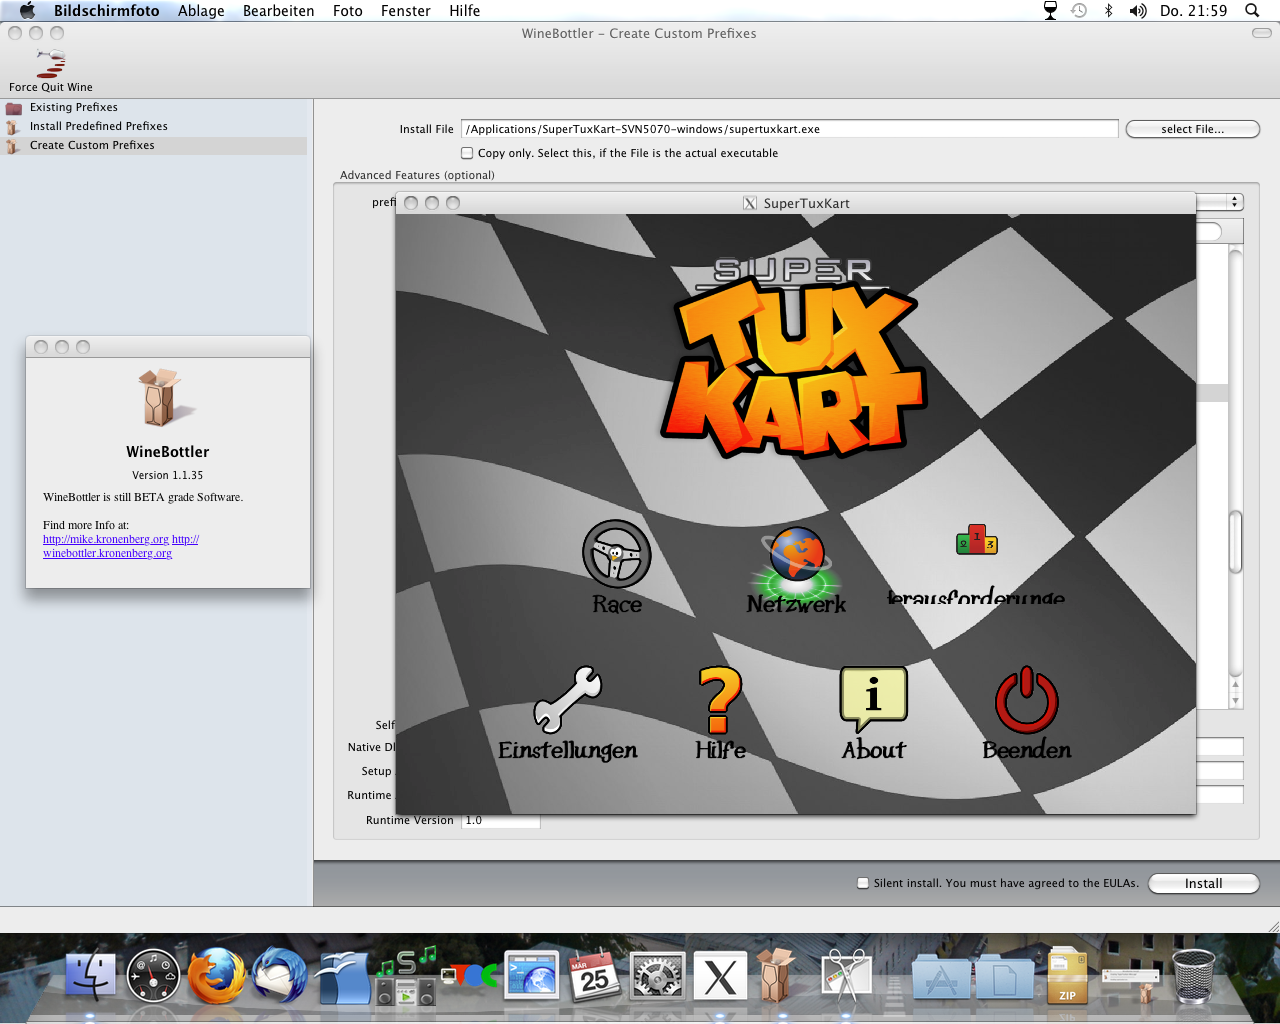Open Install Predefined Prefixes in the sidebar
The width and height of the screenshot is (1280, 1024).
pos(98,126)
